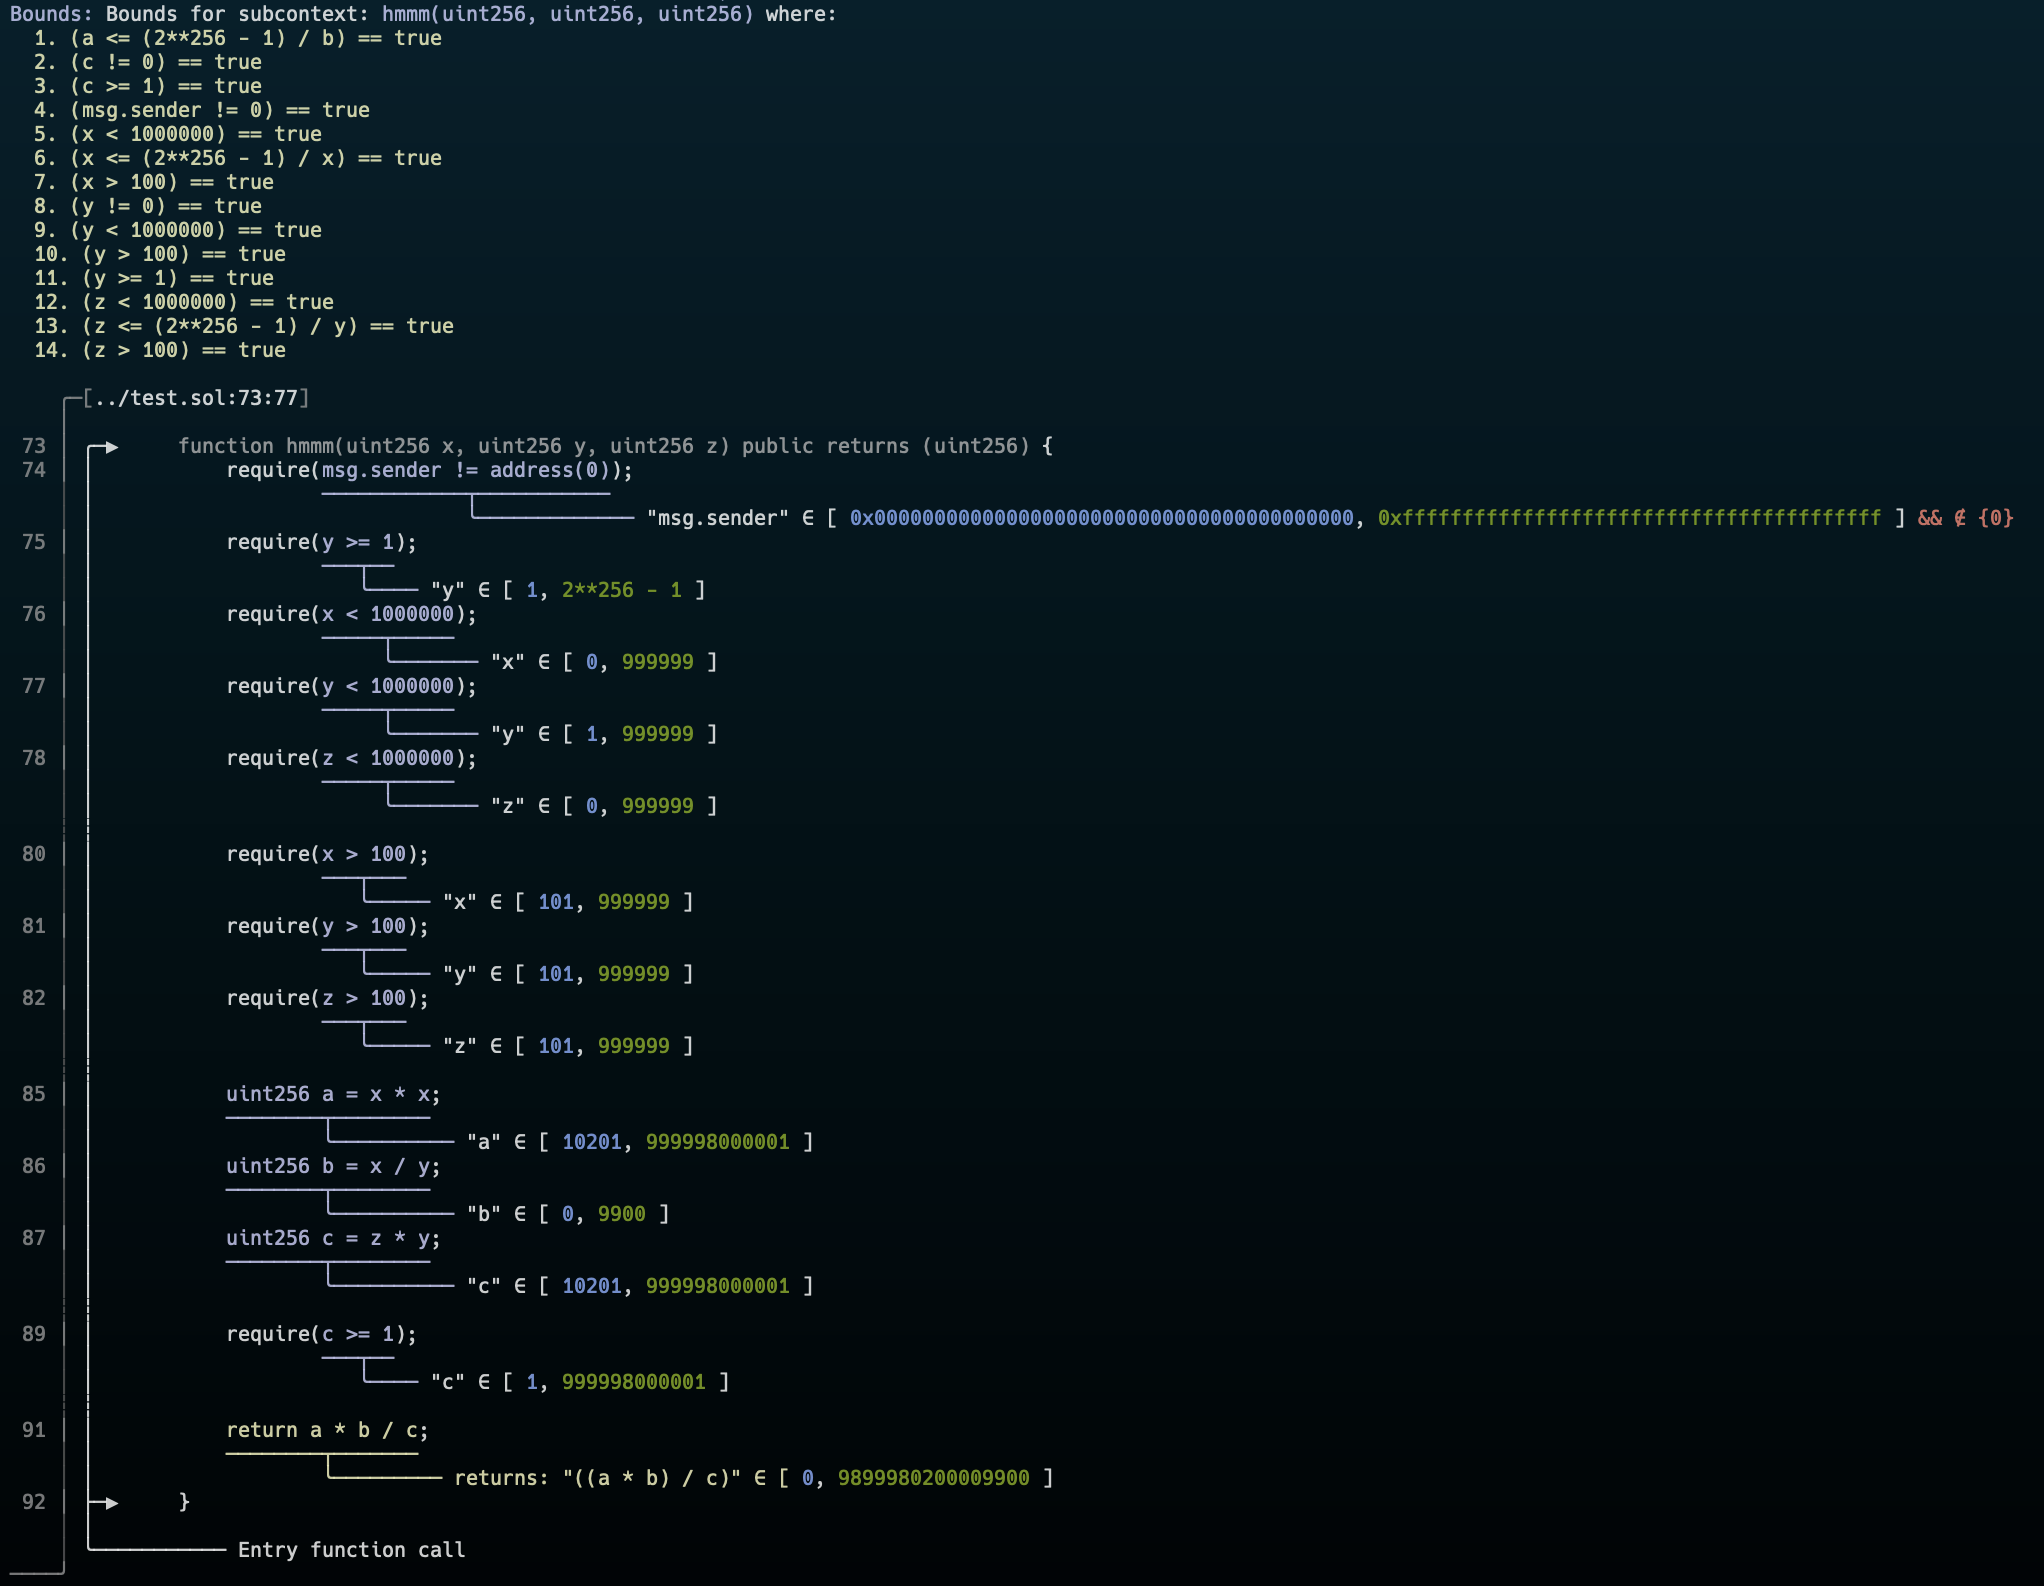Click the 'return a * b / c;' statement
The height and width of the screenshot is (1586, 2044).
(327, 1430)
